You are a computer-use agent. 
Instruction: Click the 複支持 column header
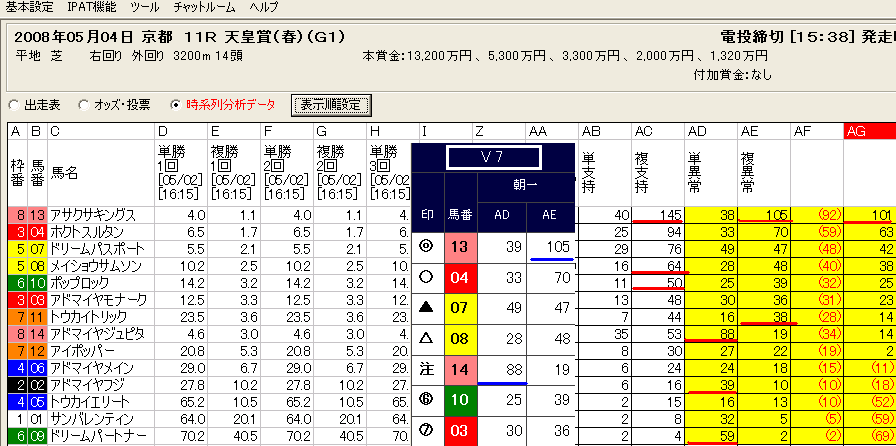pyautogui.click(x=658, y=173)
